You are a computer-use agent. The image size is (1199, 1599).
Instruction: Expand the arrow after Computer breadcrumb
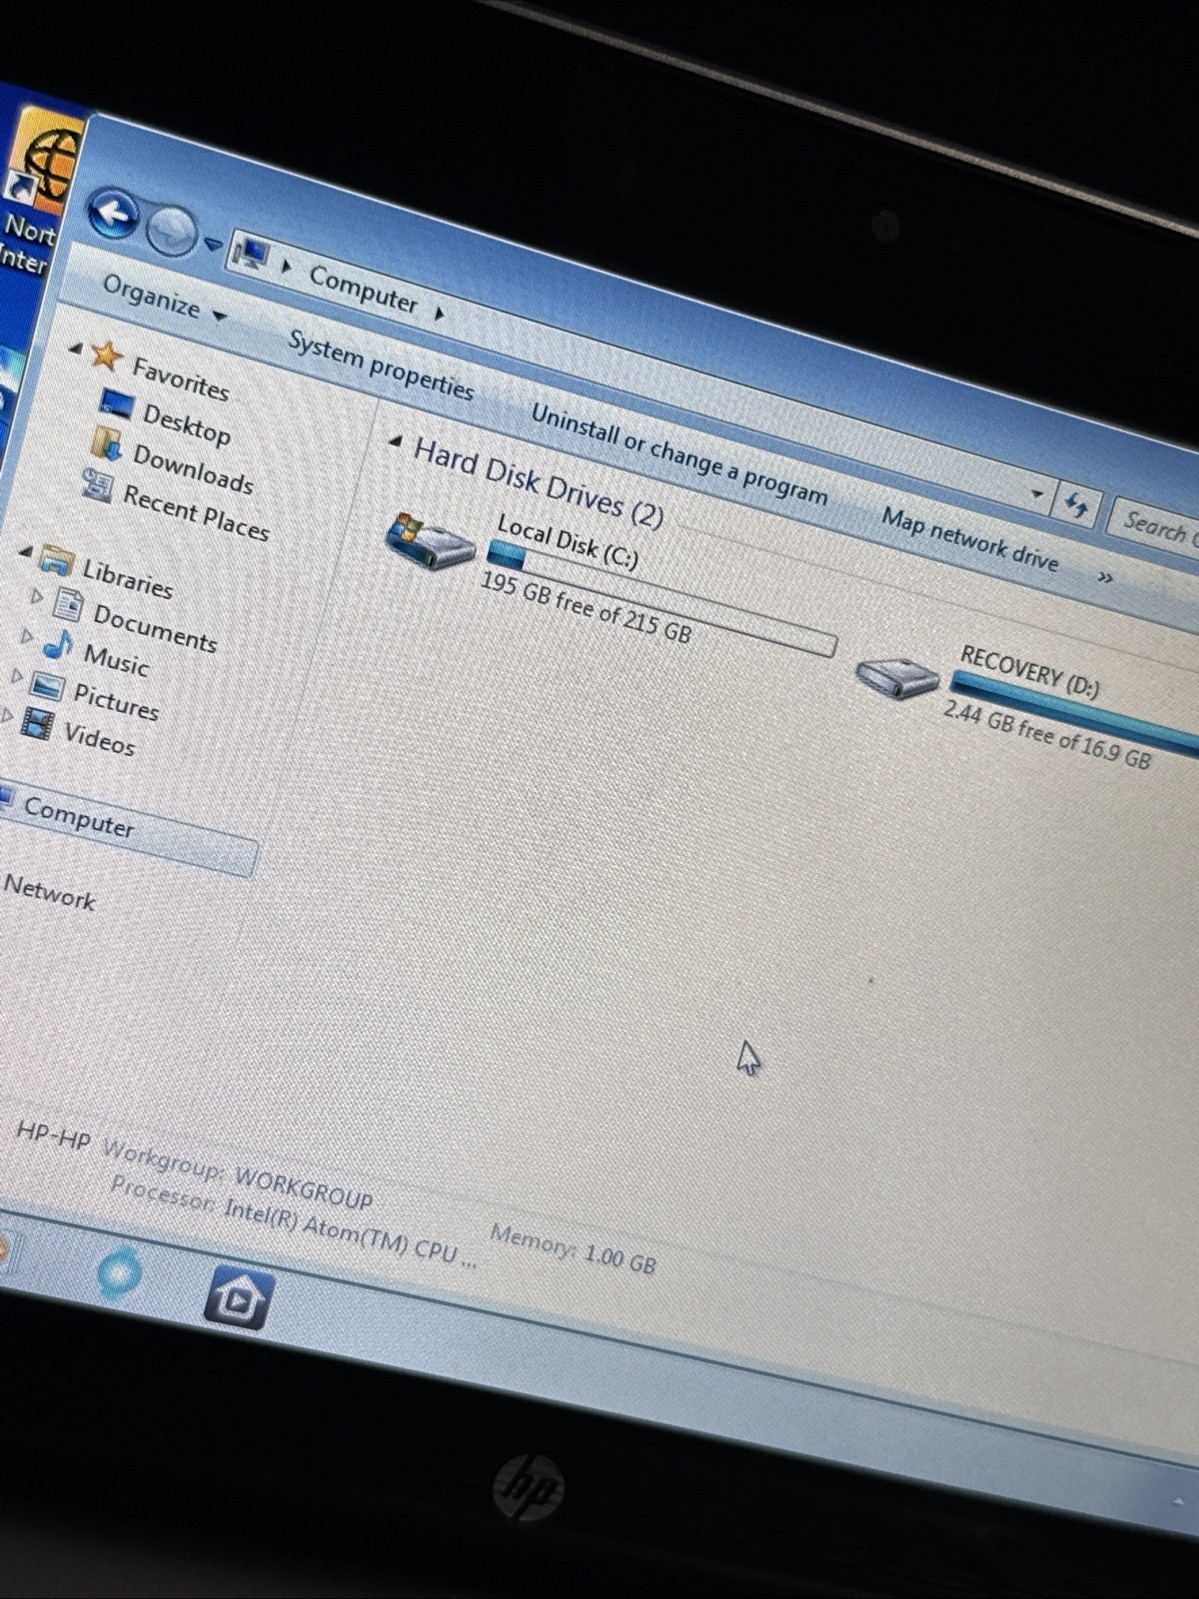pos(439,313)
